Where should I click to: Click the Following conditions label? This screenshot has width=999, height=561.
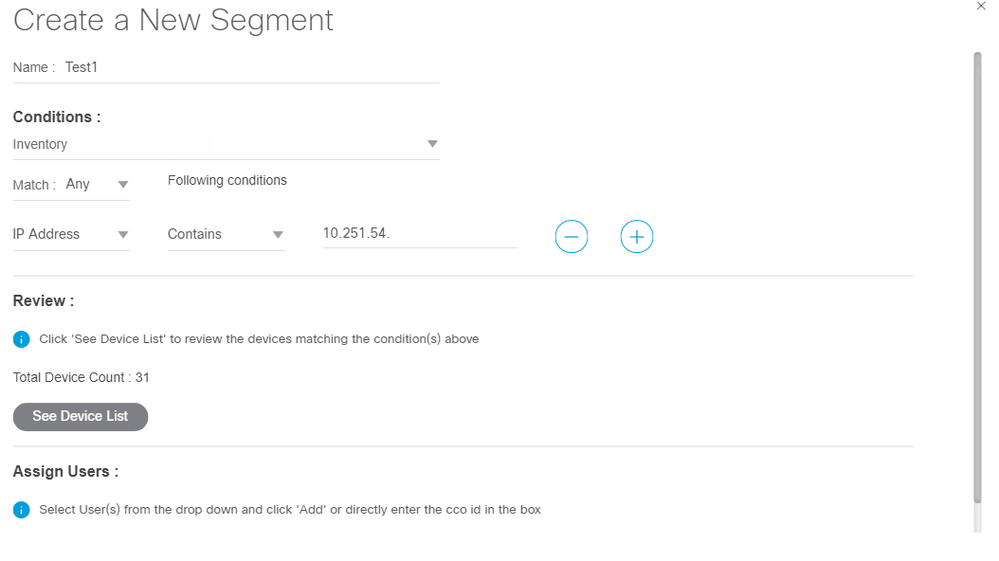point(227,180)
